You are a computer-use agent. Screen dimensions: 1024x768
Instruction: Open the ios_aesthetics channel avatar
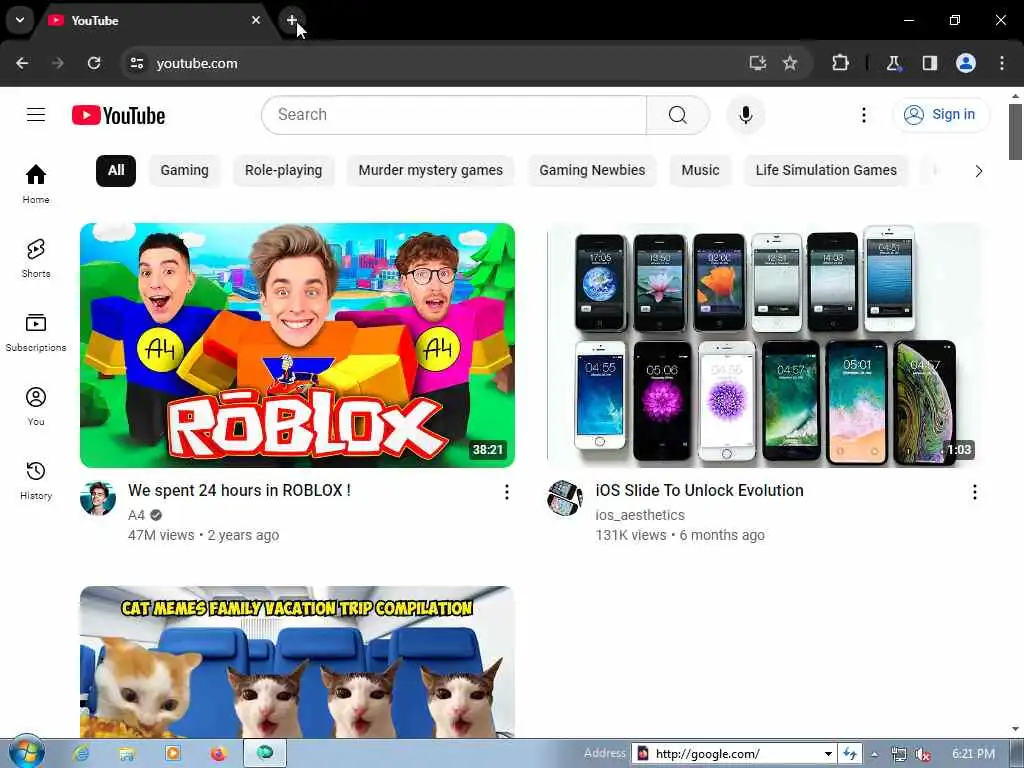(x=565, y=498)
